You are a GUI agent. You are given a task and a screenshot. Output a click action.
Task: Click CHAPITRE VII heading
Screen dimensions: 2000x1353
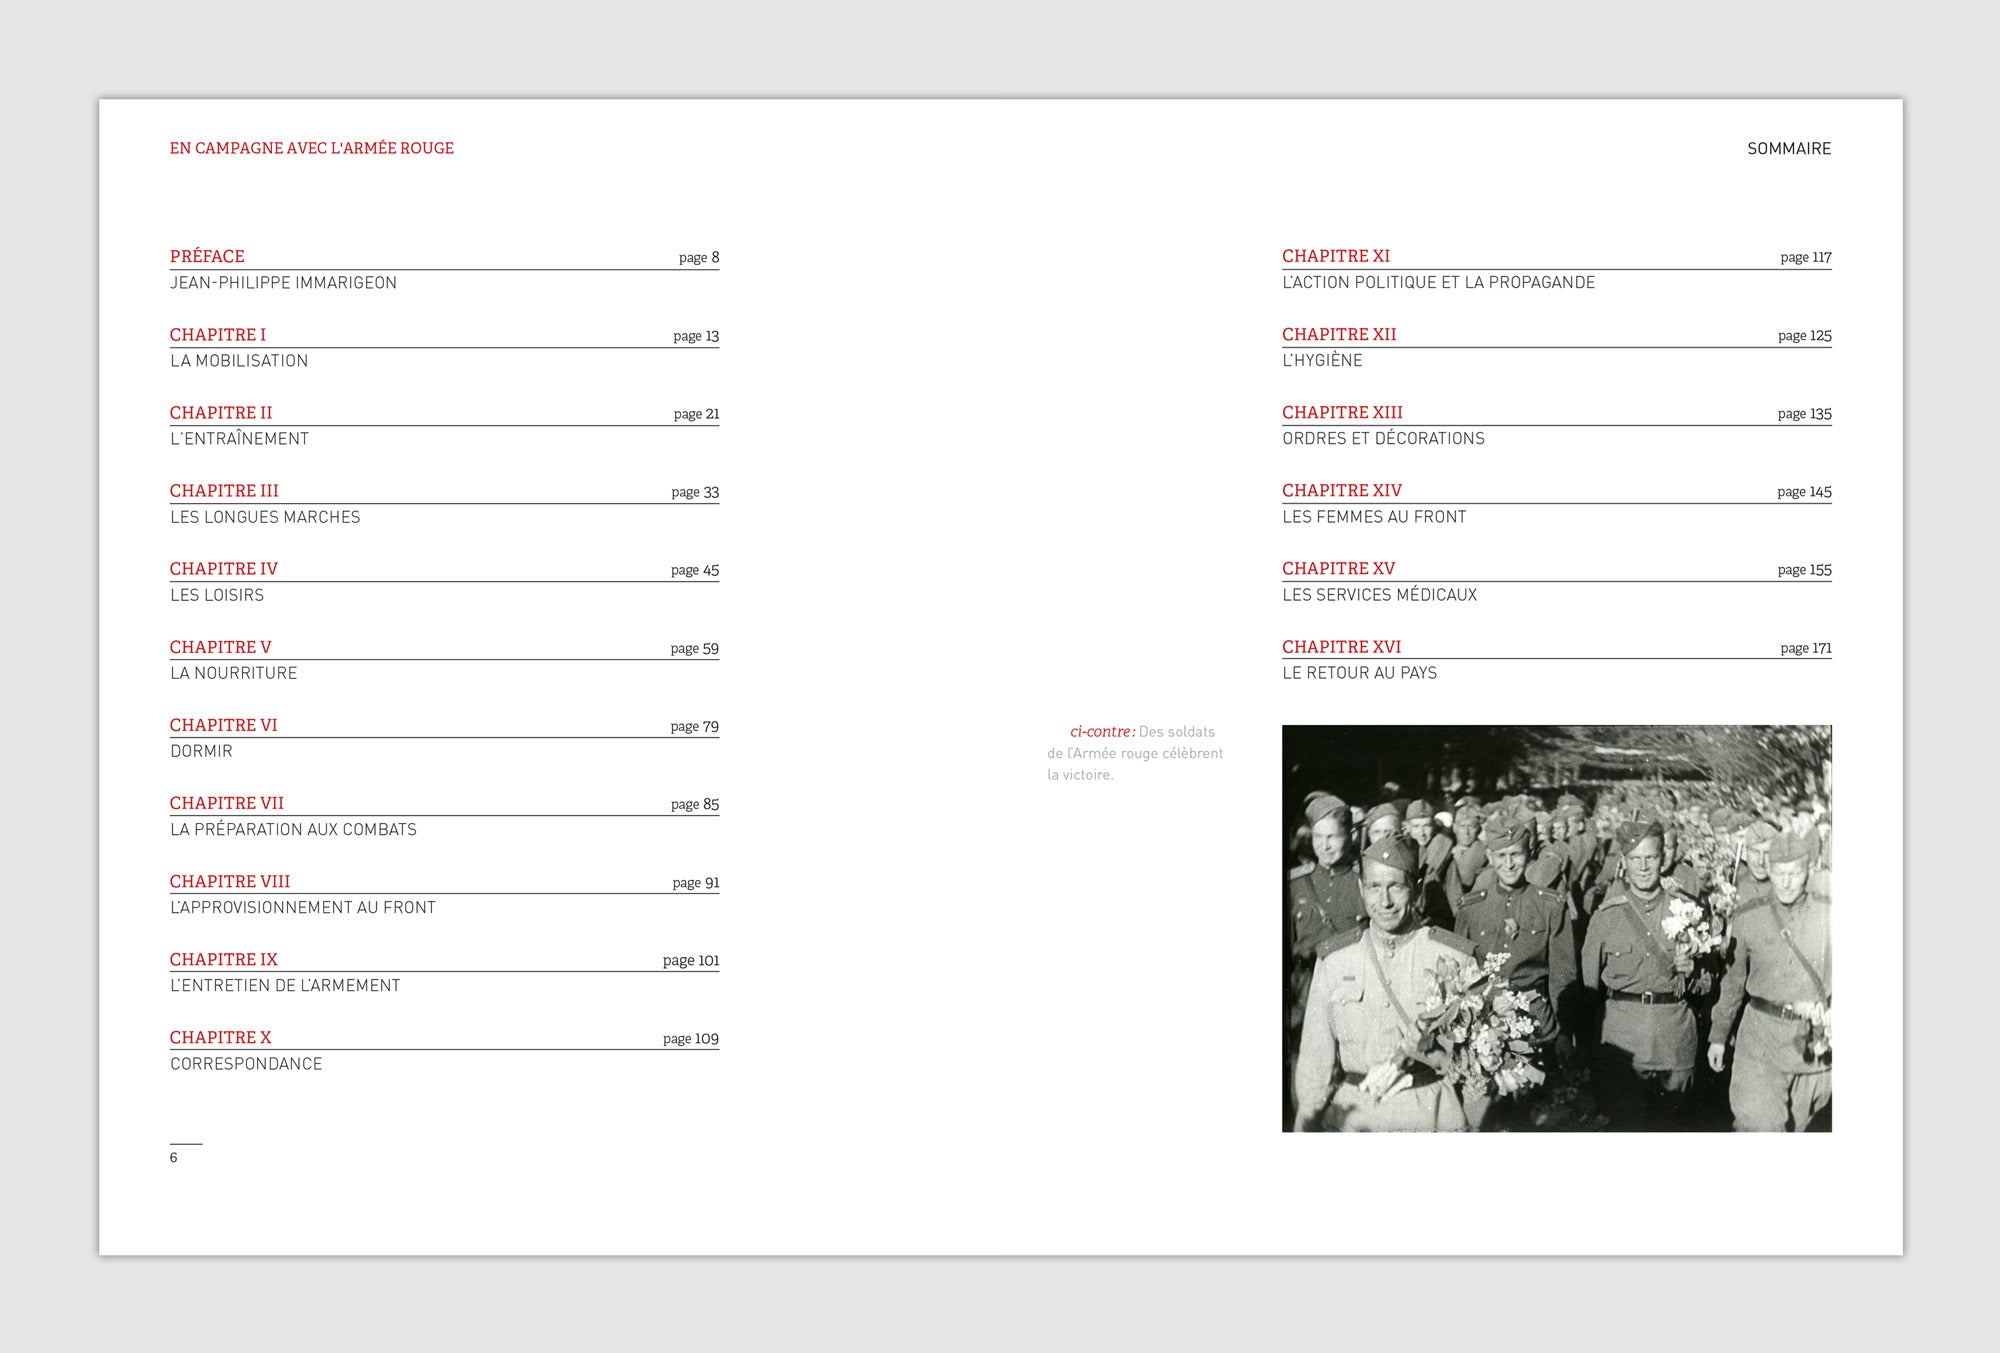point(227,803)
